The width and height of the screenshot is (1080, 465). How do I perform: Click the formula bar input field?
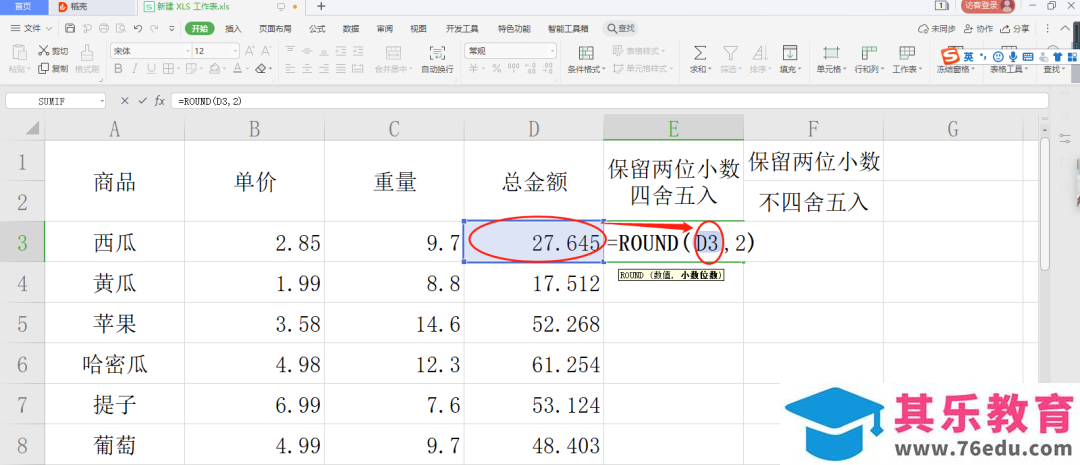tap(610, 101)
